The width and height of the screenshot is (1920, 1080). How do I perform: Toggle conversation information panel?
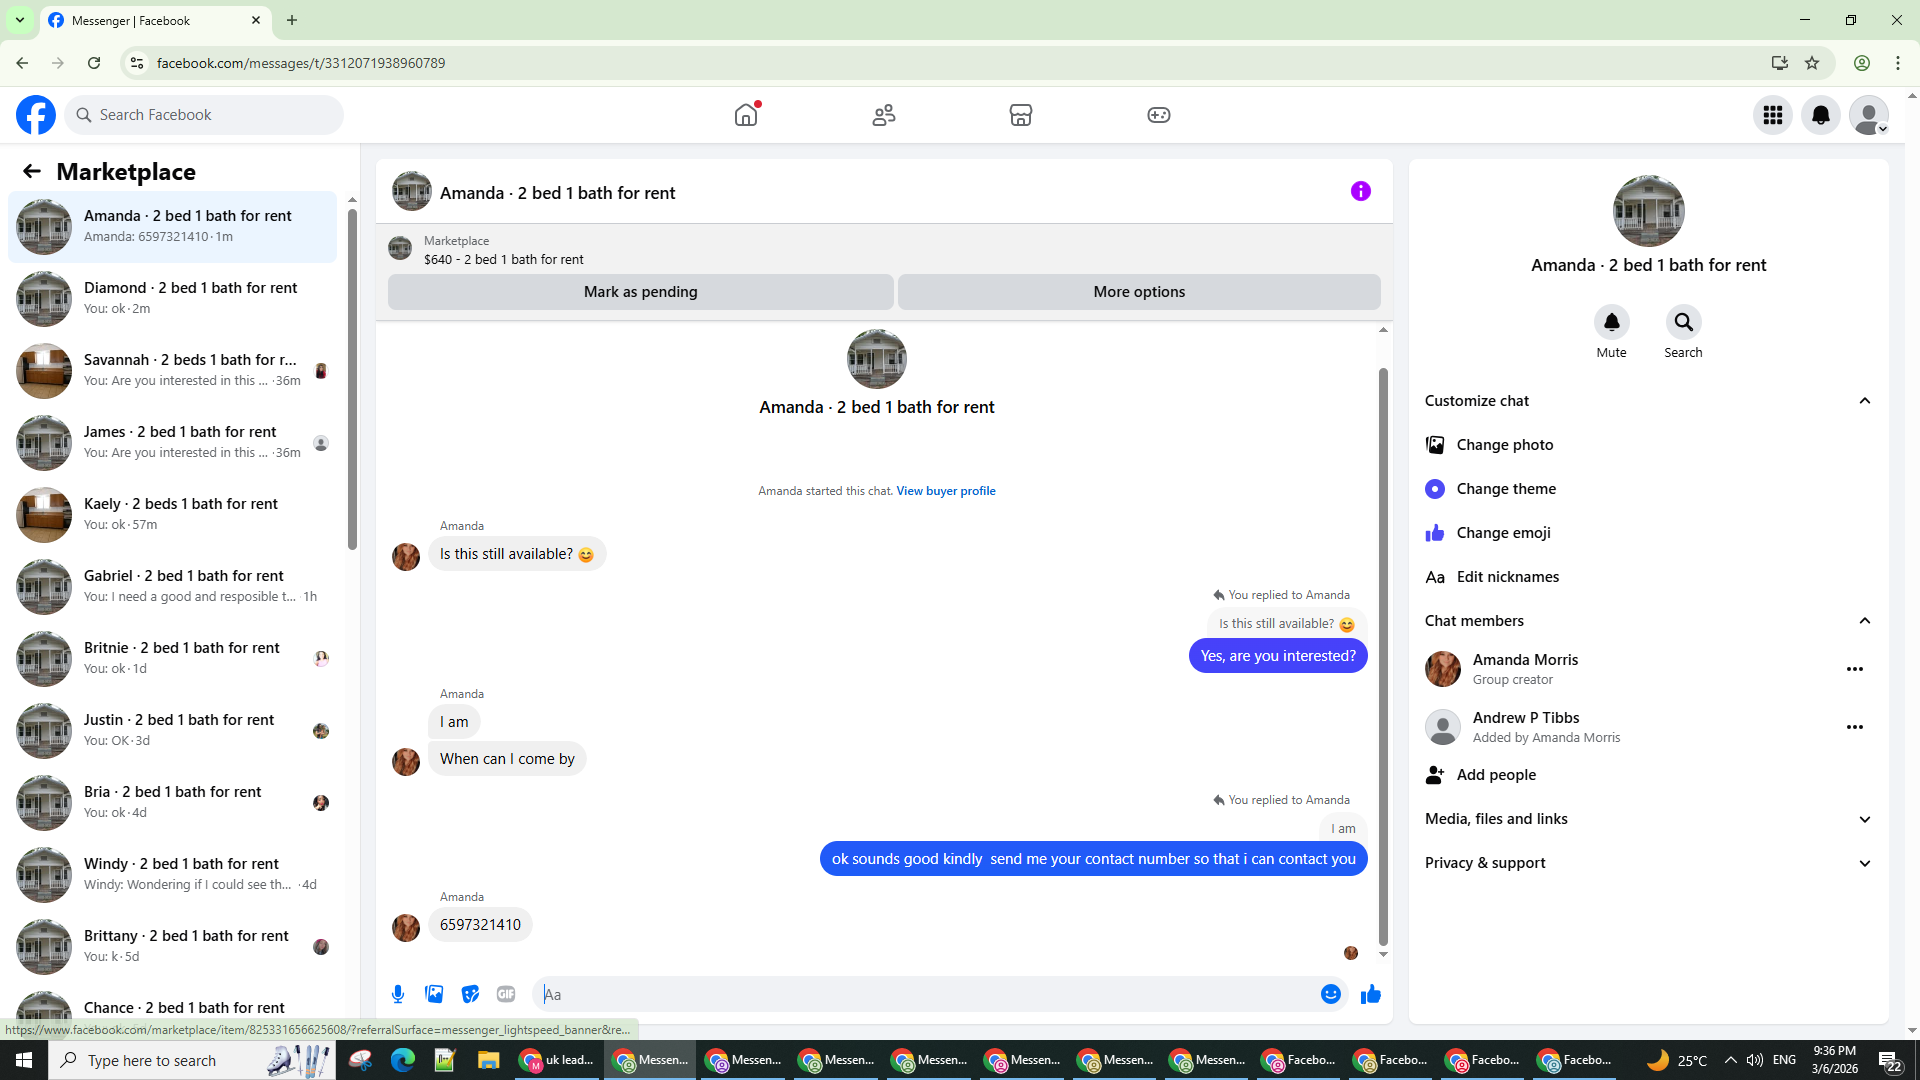1360,191
